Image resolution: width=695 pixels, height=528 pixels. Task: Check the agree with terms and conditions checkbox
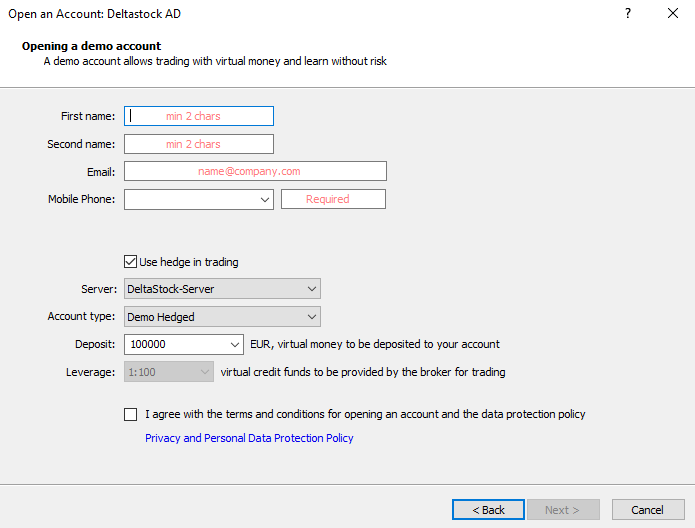[130, 415]
